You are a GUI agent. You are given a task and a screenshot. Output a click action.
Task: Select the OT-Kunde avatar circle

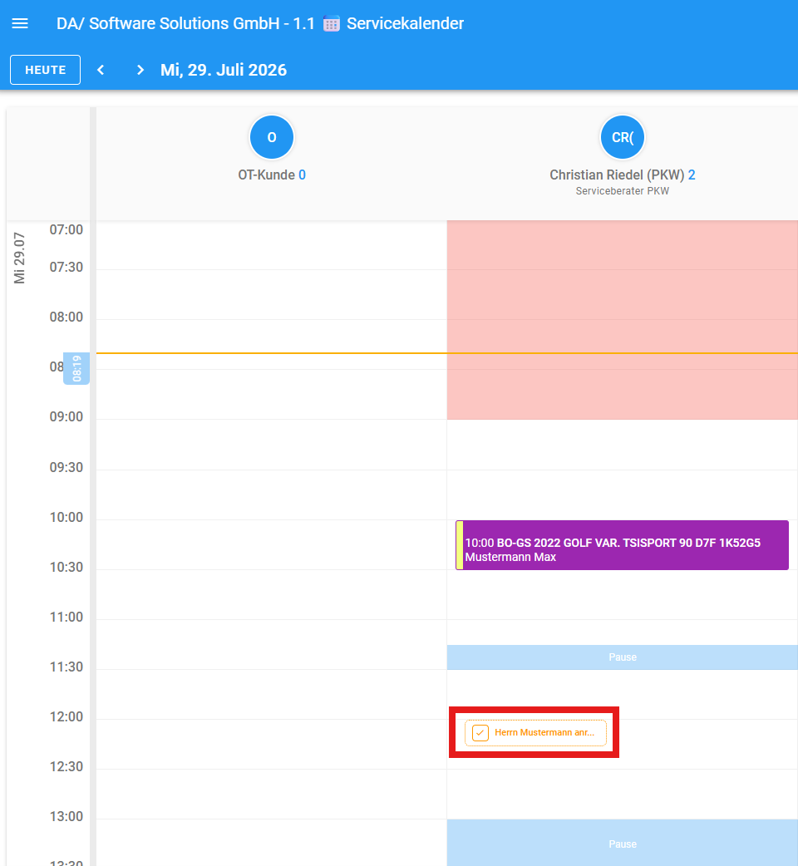coord(272,137)
